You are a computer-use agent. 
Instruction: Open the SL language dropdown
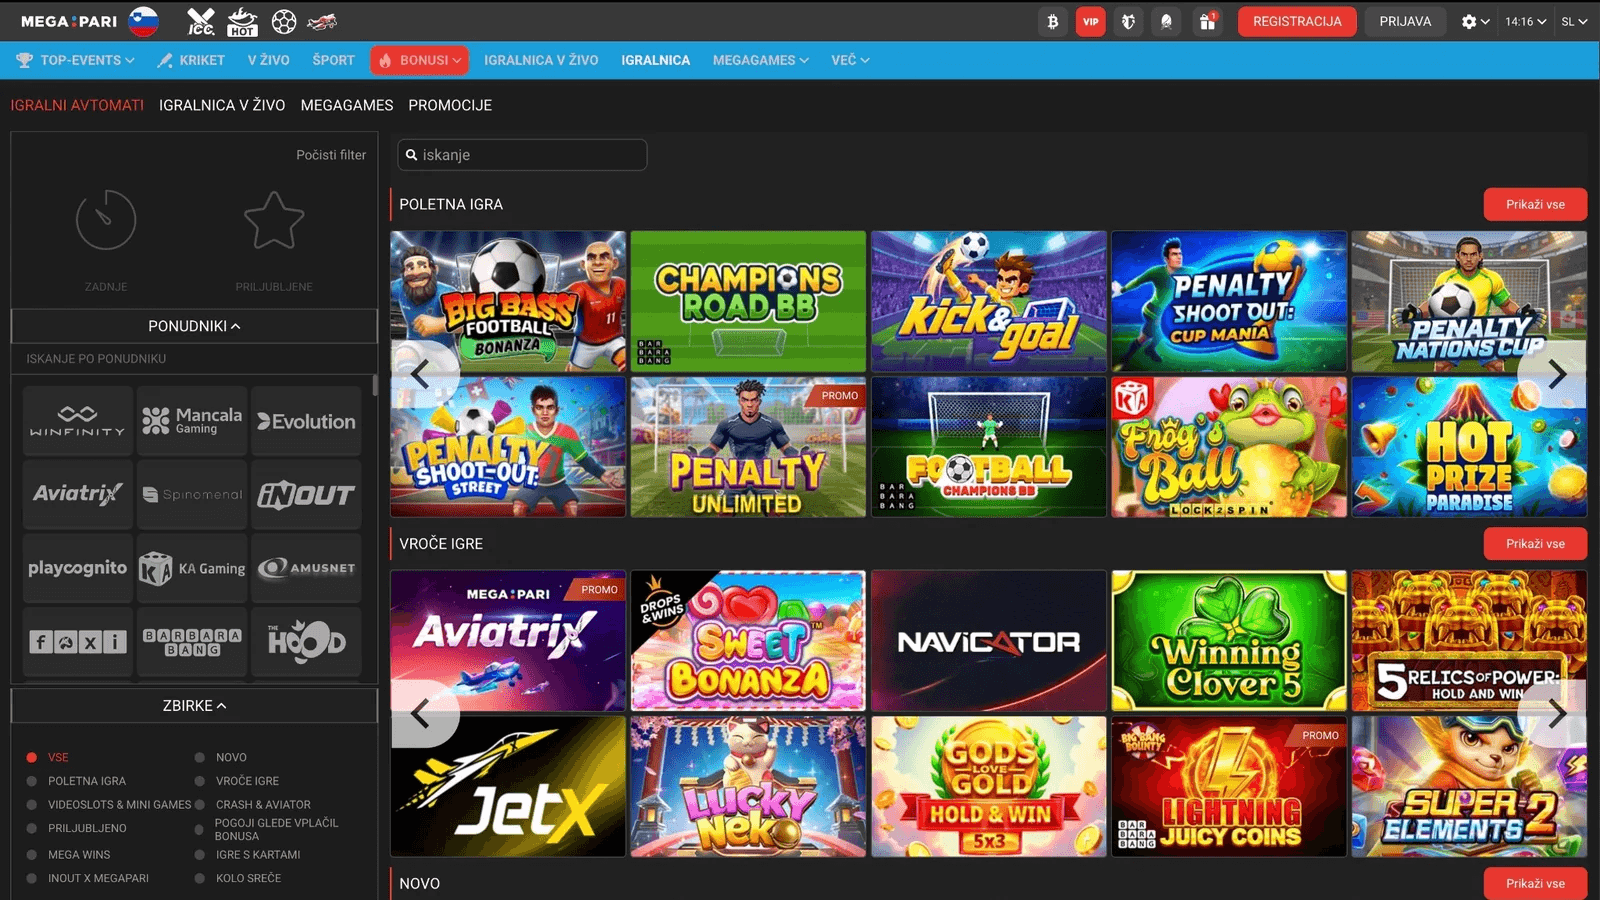tap(1574, 21)
